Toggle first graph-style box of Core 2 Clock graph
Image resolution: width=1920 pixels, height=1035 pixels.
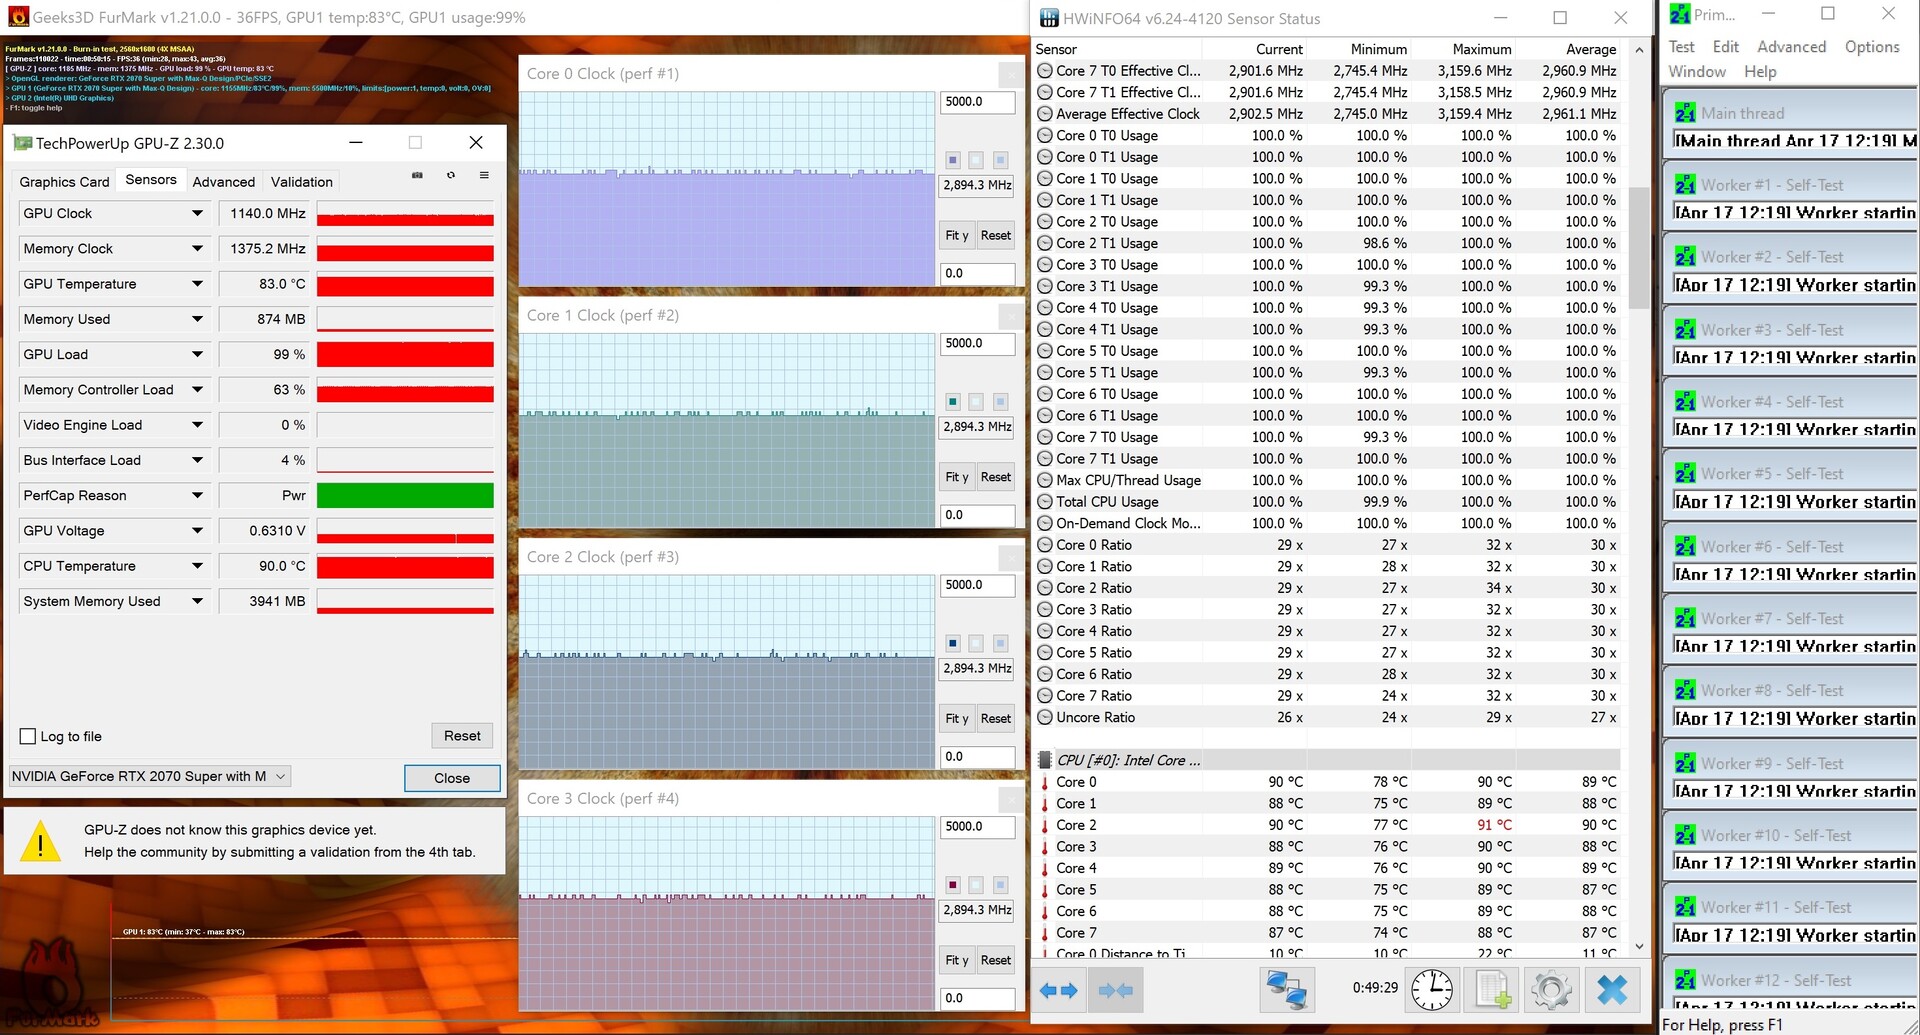point(953,644)
